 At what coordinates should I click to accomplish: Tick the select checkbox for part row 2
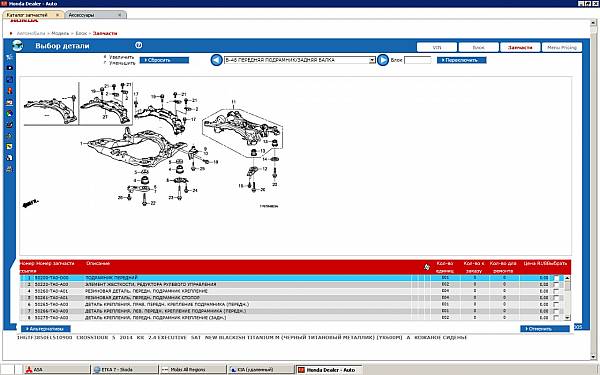point(556,284)
